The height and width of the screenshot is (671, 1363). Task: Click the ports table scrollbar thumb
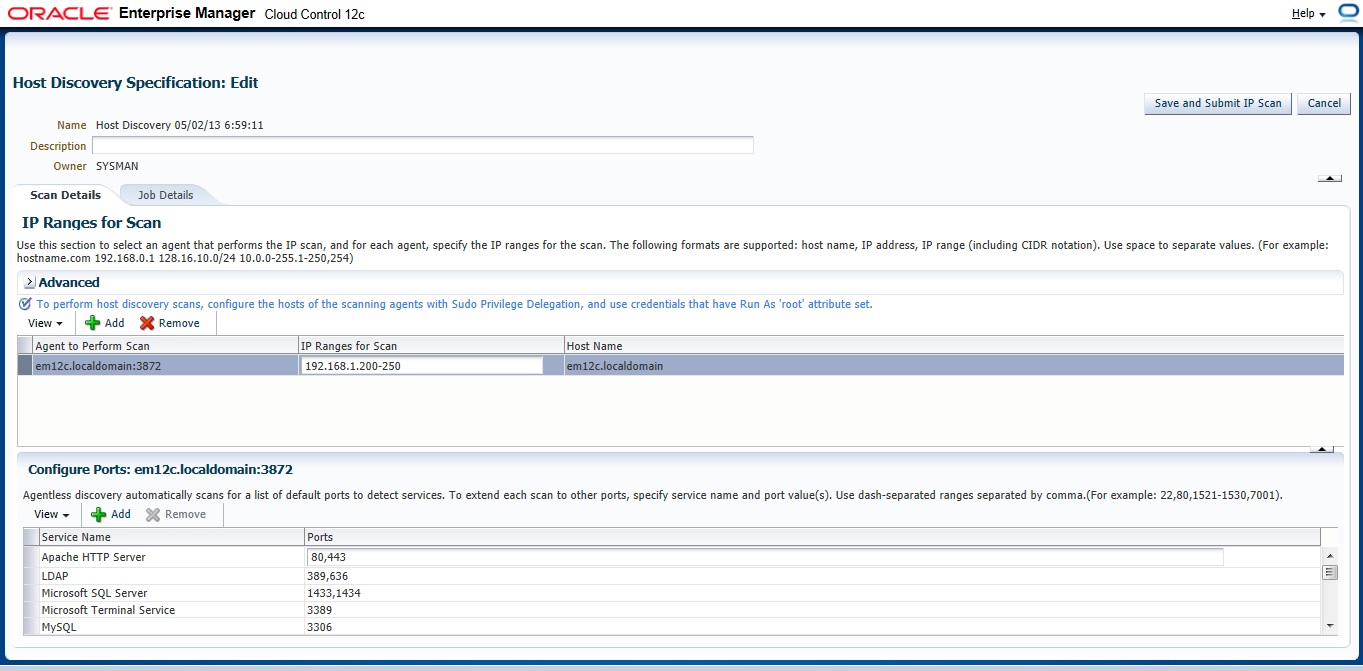tap(1330, 573)
